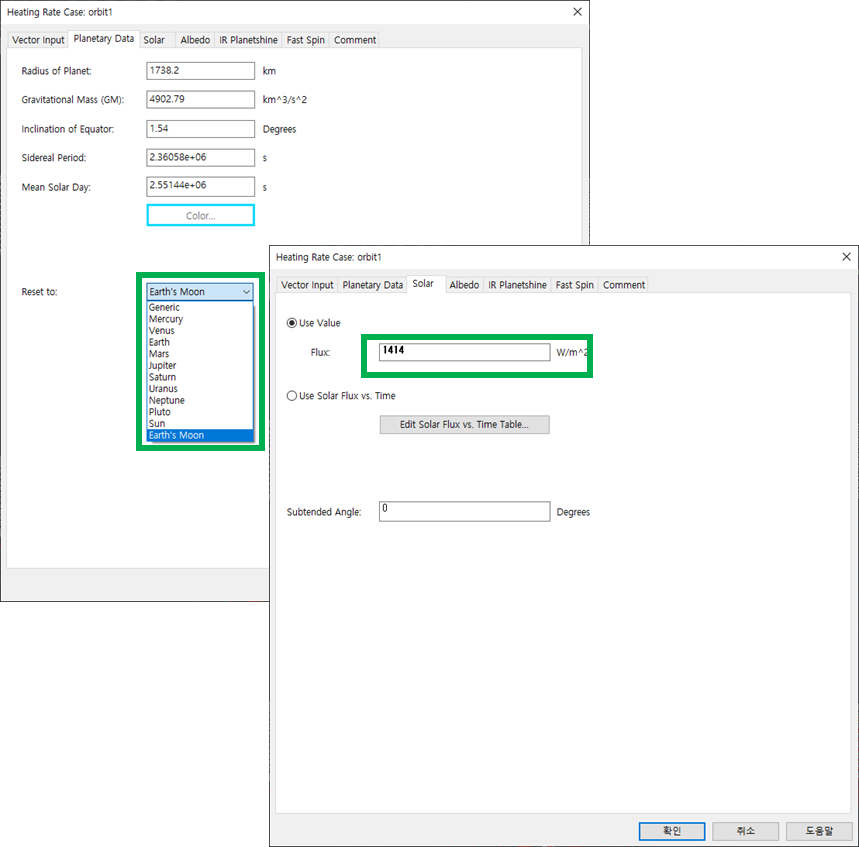Choose Saturn from the planet list
The height and width of the screenshot is (847, 859).
click(x=200, y=377)
